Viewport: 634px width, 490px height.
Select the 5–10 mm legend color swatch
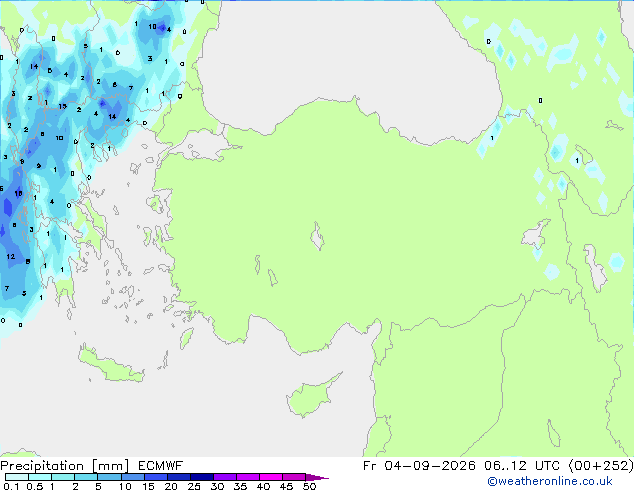[110, 477]
